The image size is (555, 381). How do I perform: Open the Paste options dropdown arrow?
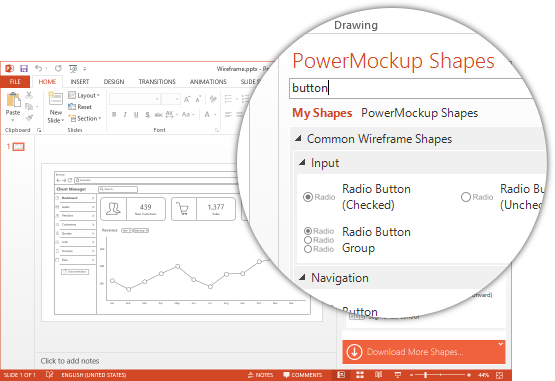click(x=13, y=120)
